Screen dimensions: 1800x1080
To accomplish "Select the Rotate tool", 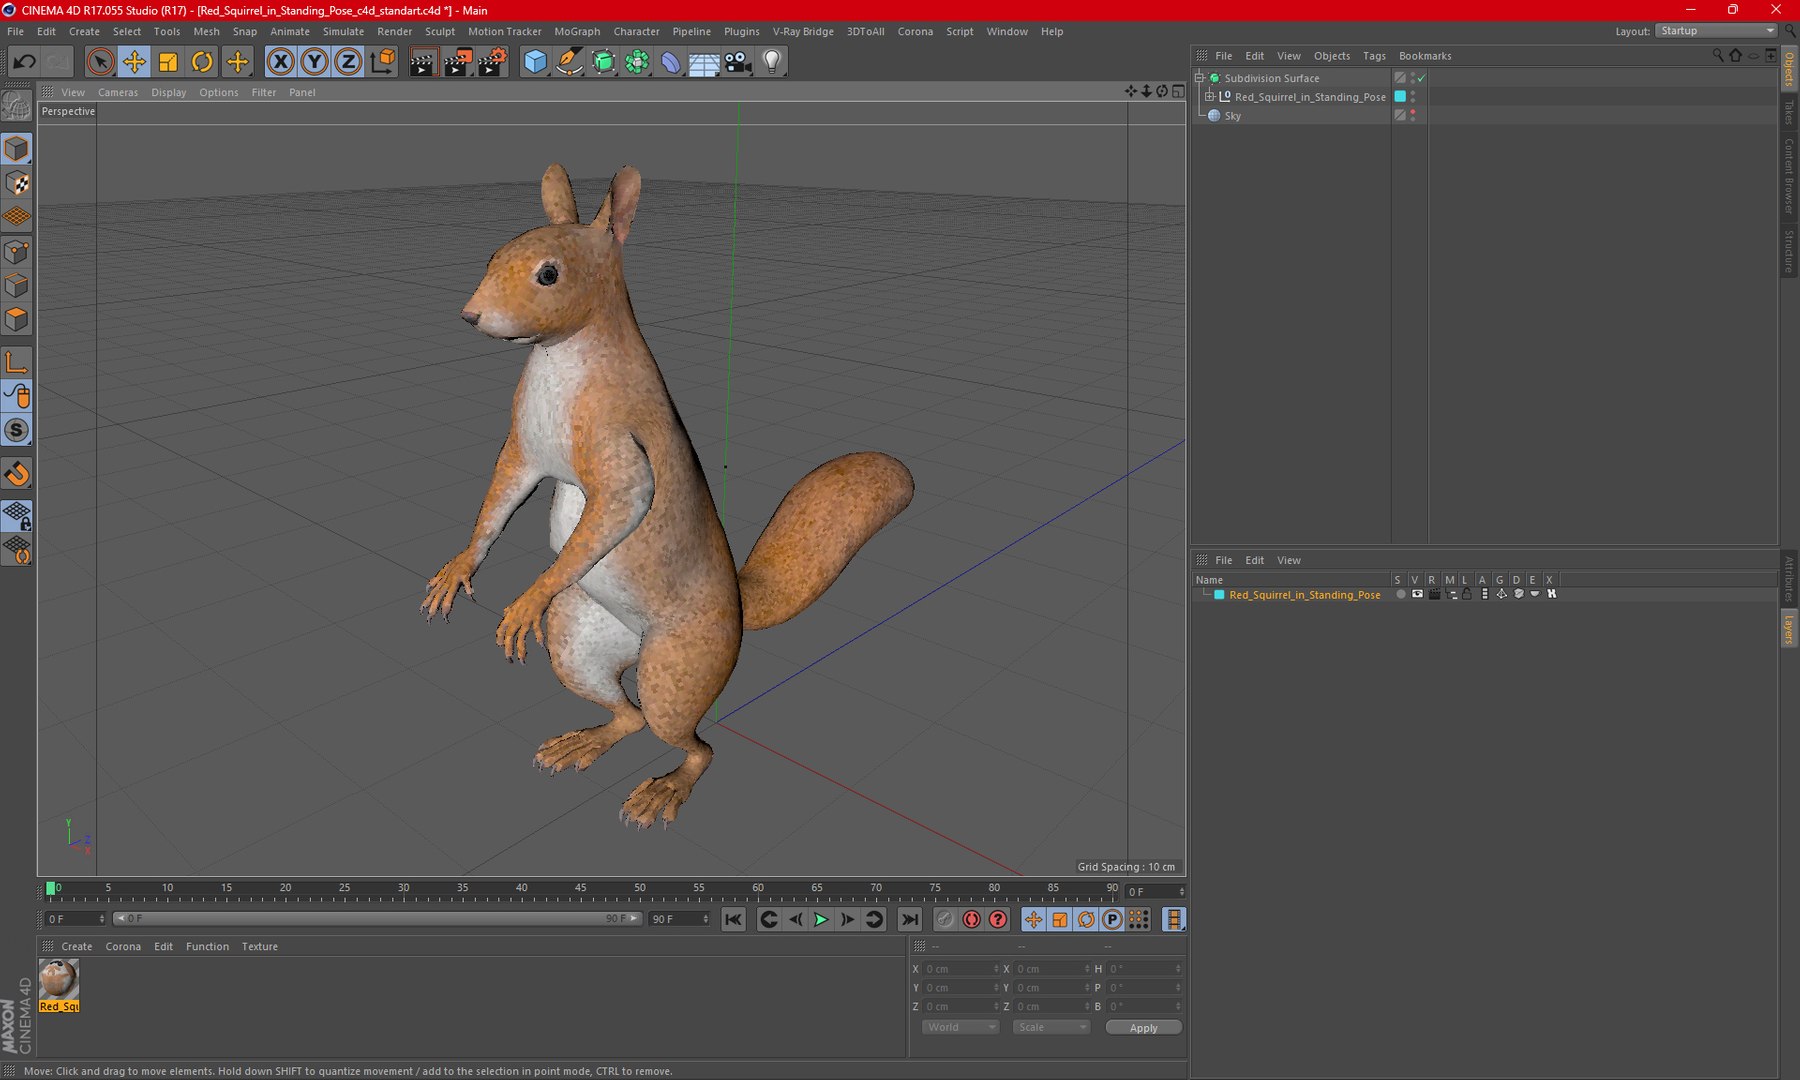I will click(x=202, y=62).
